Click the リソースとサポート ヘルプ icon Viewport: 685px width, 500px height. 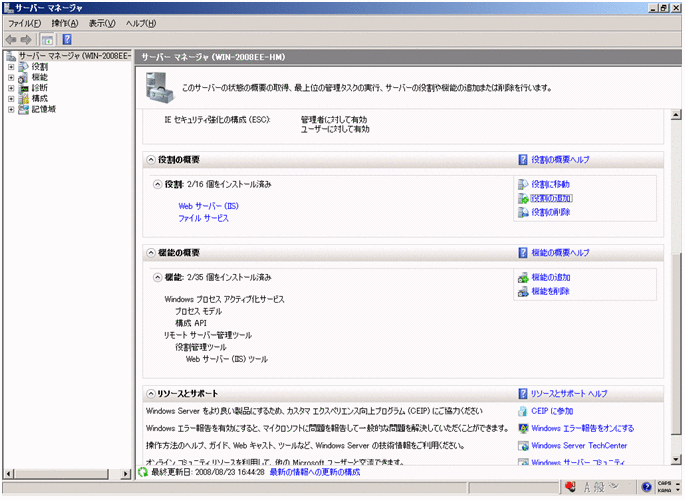pos(523,394)
